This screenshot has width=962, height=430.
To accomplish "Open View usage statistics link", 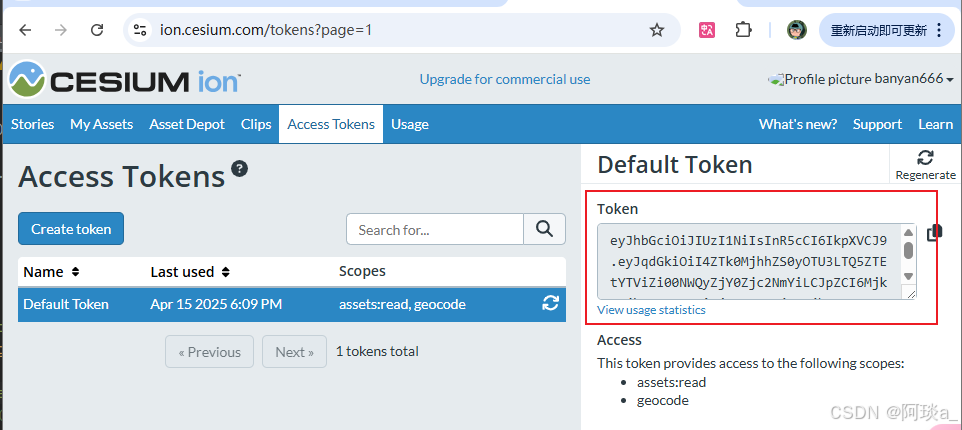I will (x=651, y=310).
